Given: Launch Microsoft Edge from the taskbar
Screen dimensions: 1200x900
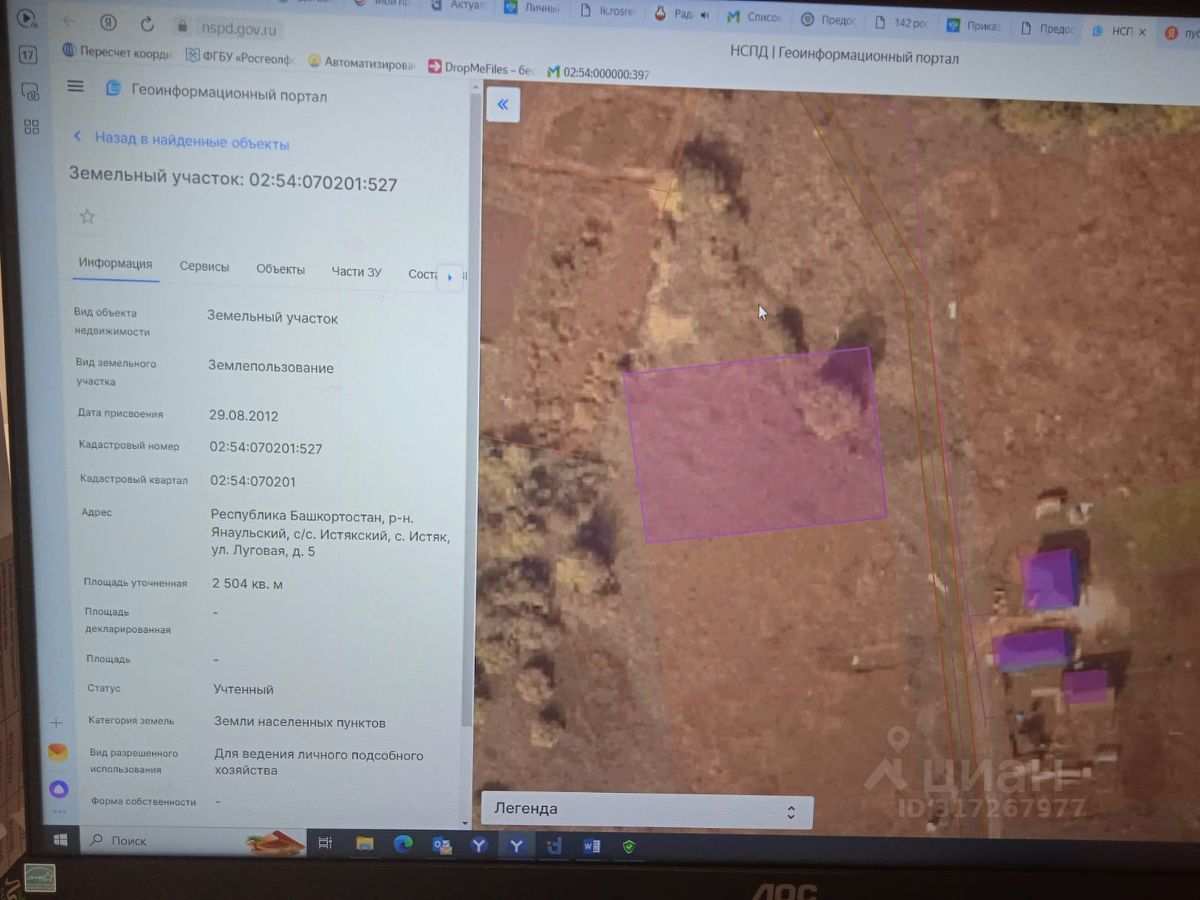Looking at the screenshot, I should (403, 844).
